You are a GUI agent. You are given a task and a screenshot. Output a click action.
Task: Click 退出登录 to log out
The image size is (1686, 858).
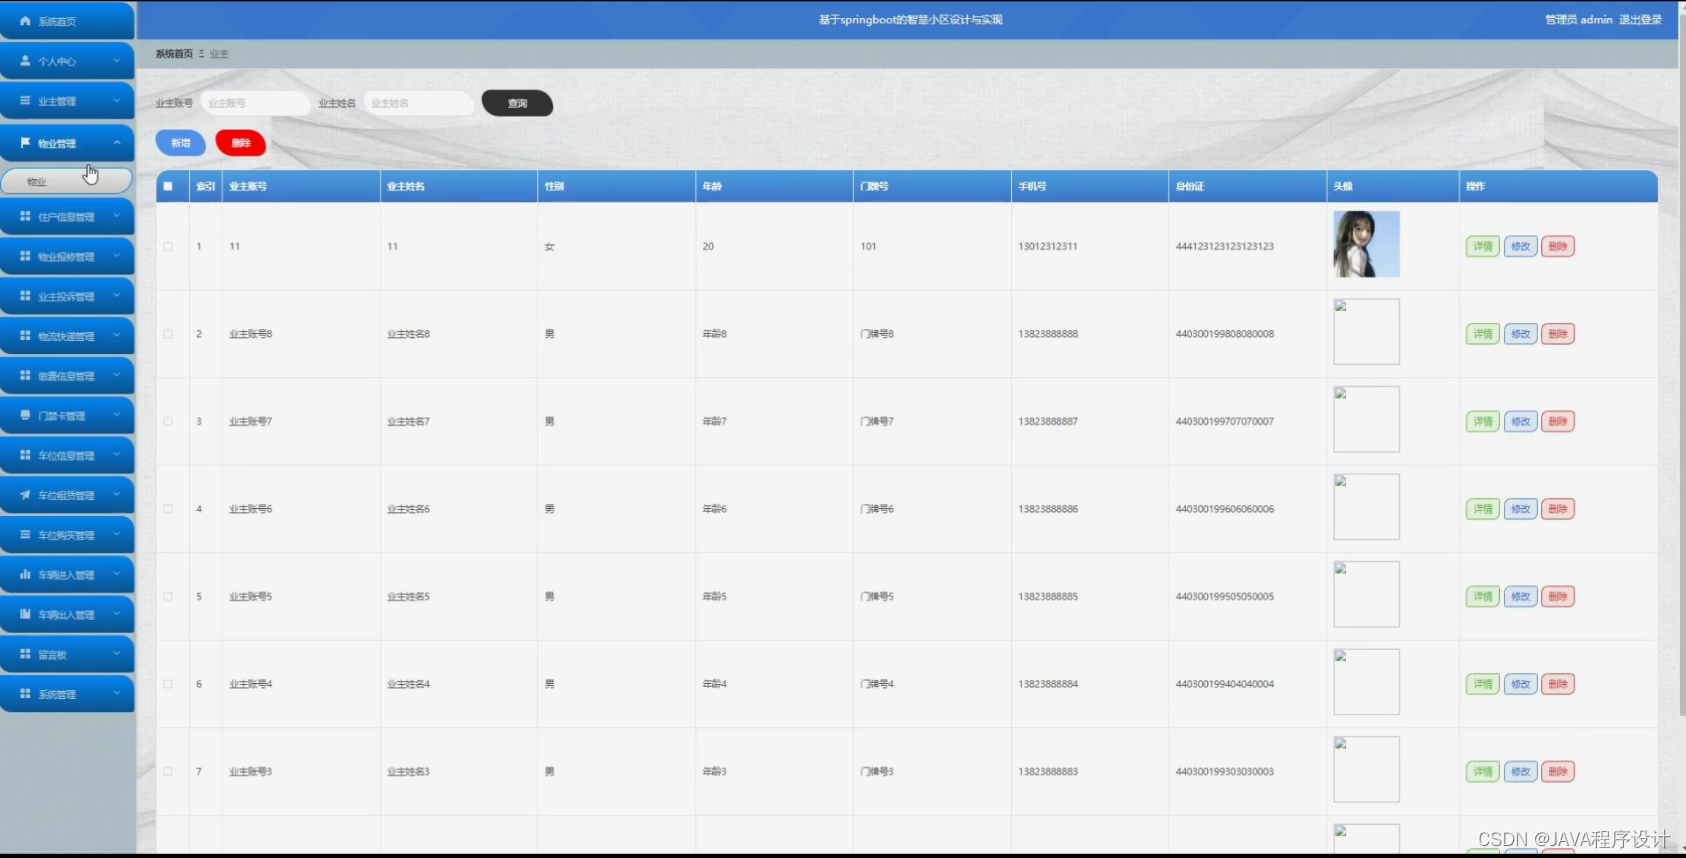1640,20
